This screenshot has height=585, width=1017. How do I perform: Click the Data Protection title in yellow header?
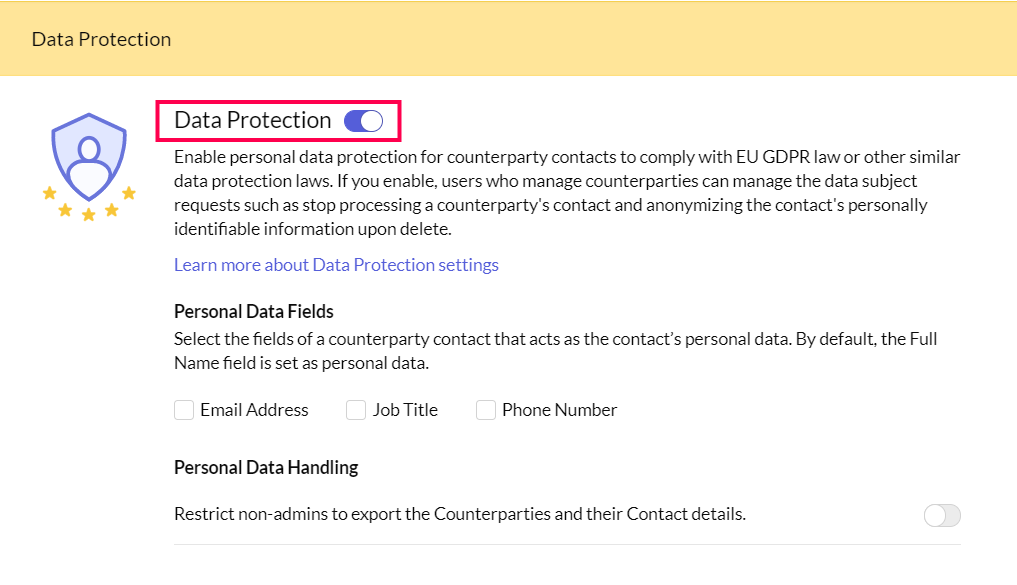point(101,39)
